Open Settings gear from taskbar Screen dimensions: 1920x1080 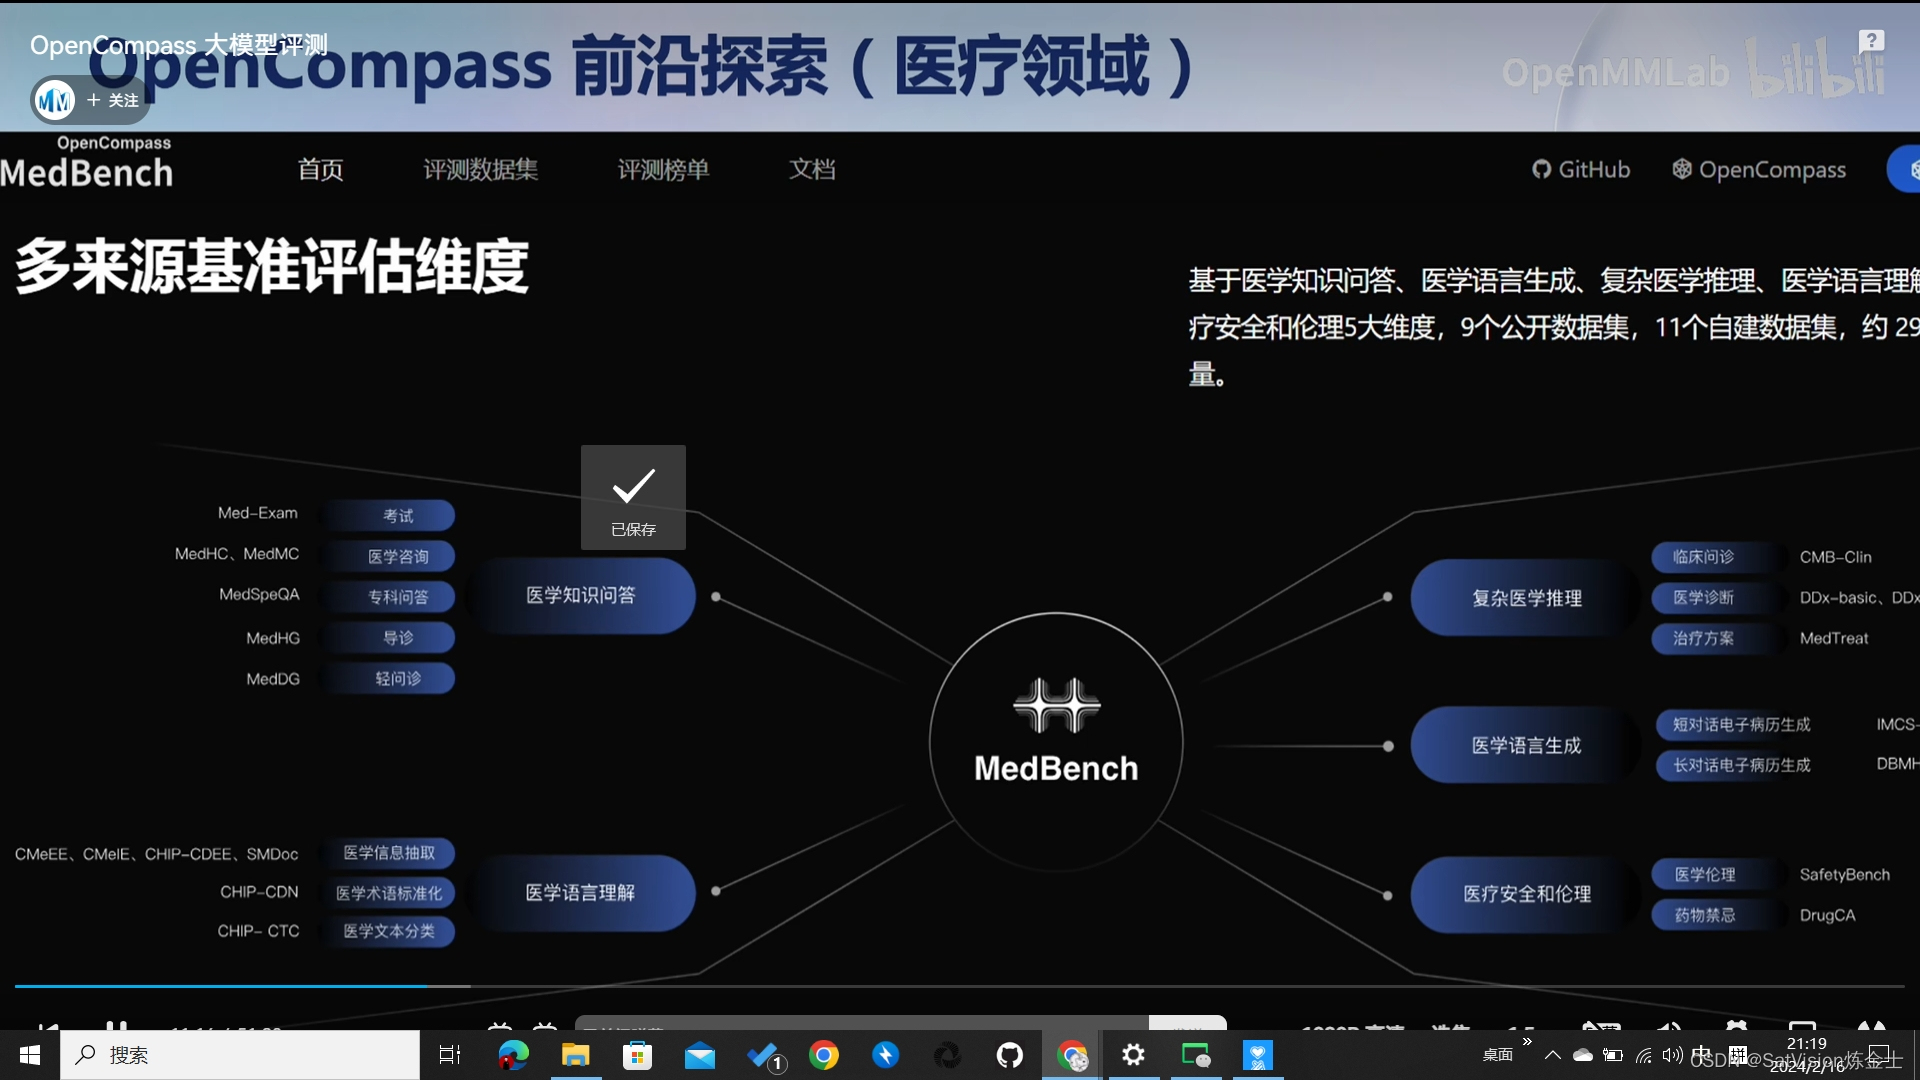1133,1055
